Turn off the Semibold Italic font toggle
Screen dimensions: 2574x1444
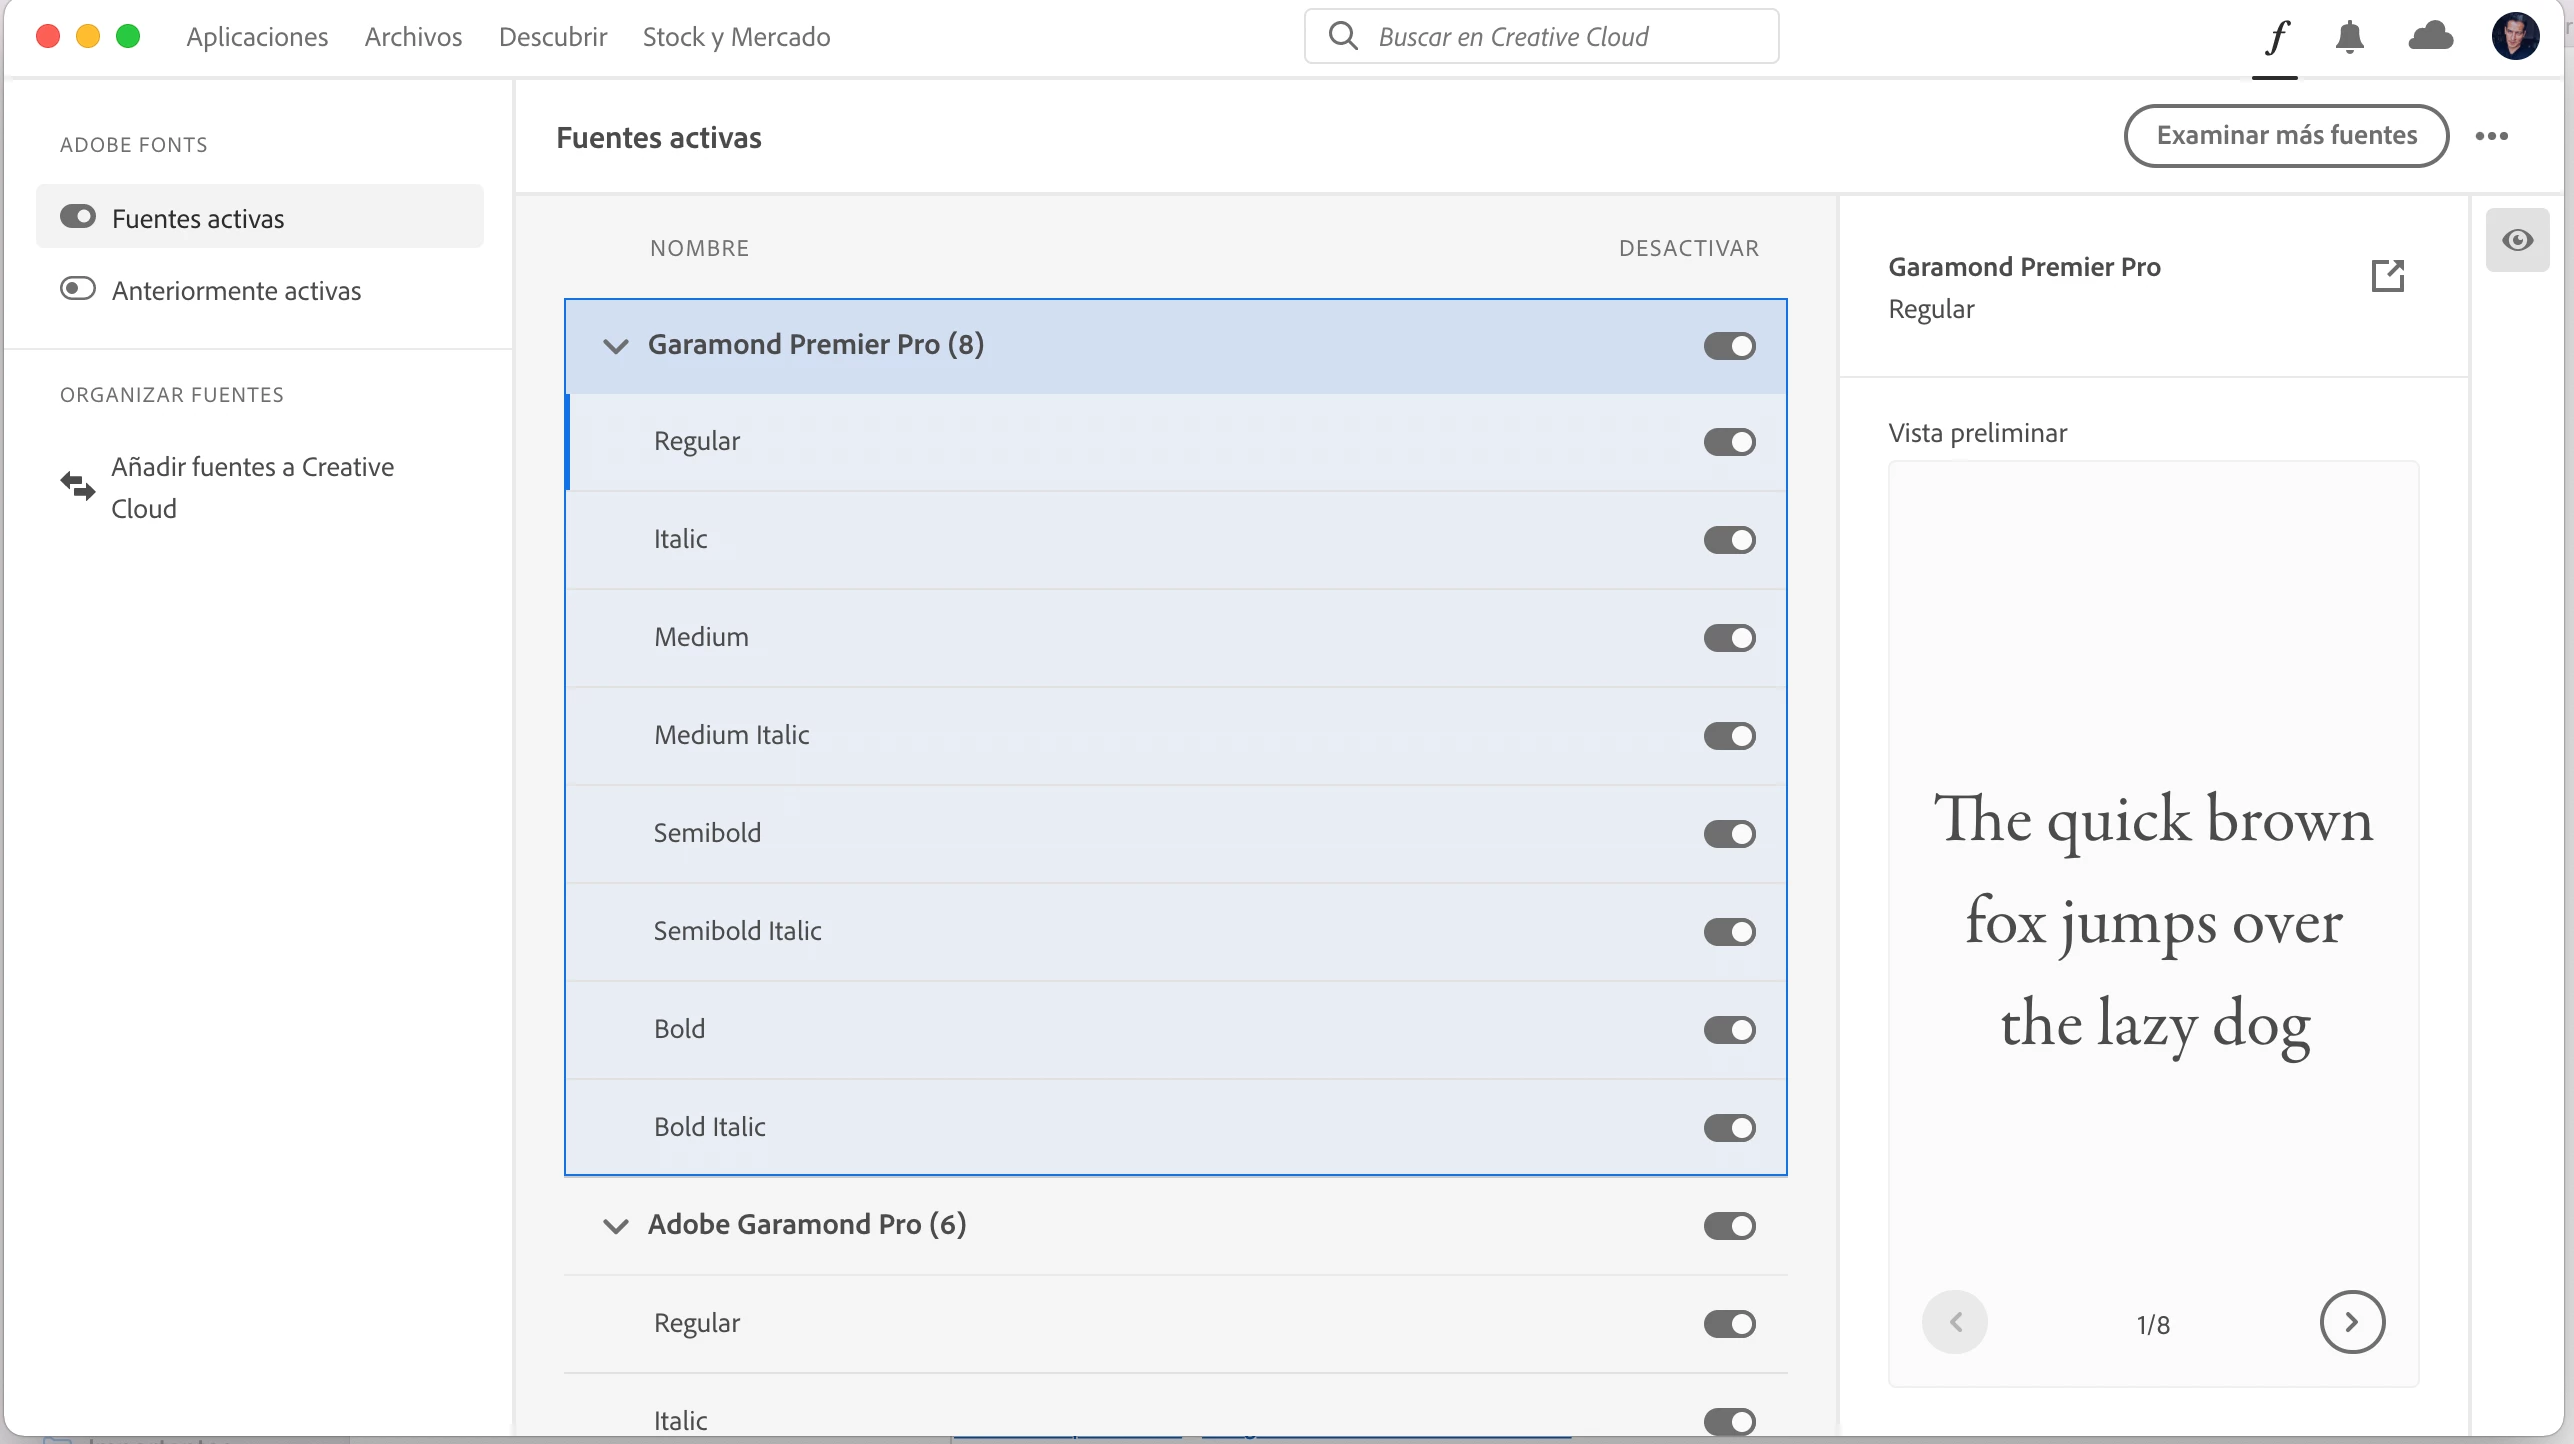(1729, 932)
